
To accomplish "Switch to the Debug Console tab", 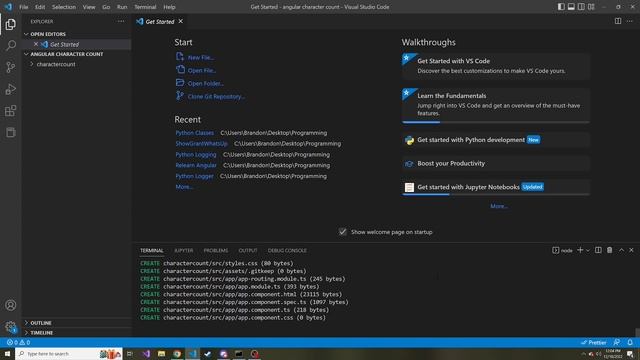I will 287,250.
